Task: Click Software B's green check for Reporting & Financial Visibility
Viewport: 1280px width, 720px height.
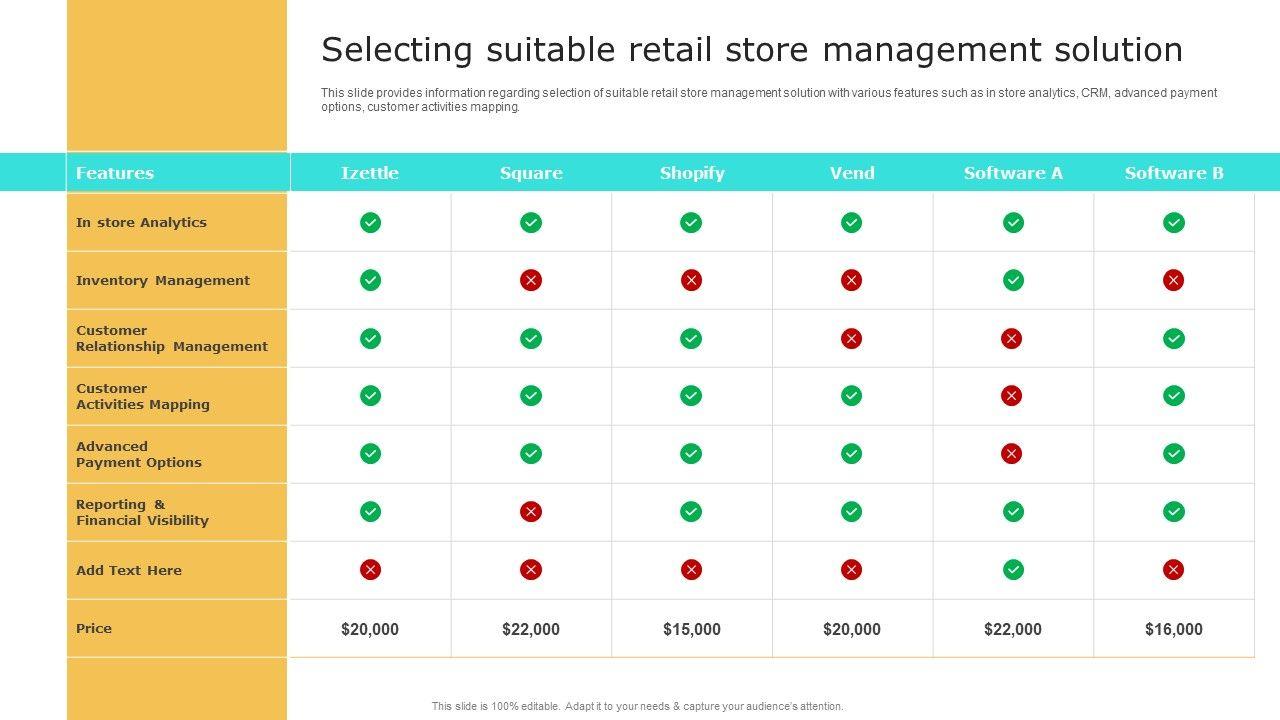Action: [1174, 512]
